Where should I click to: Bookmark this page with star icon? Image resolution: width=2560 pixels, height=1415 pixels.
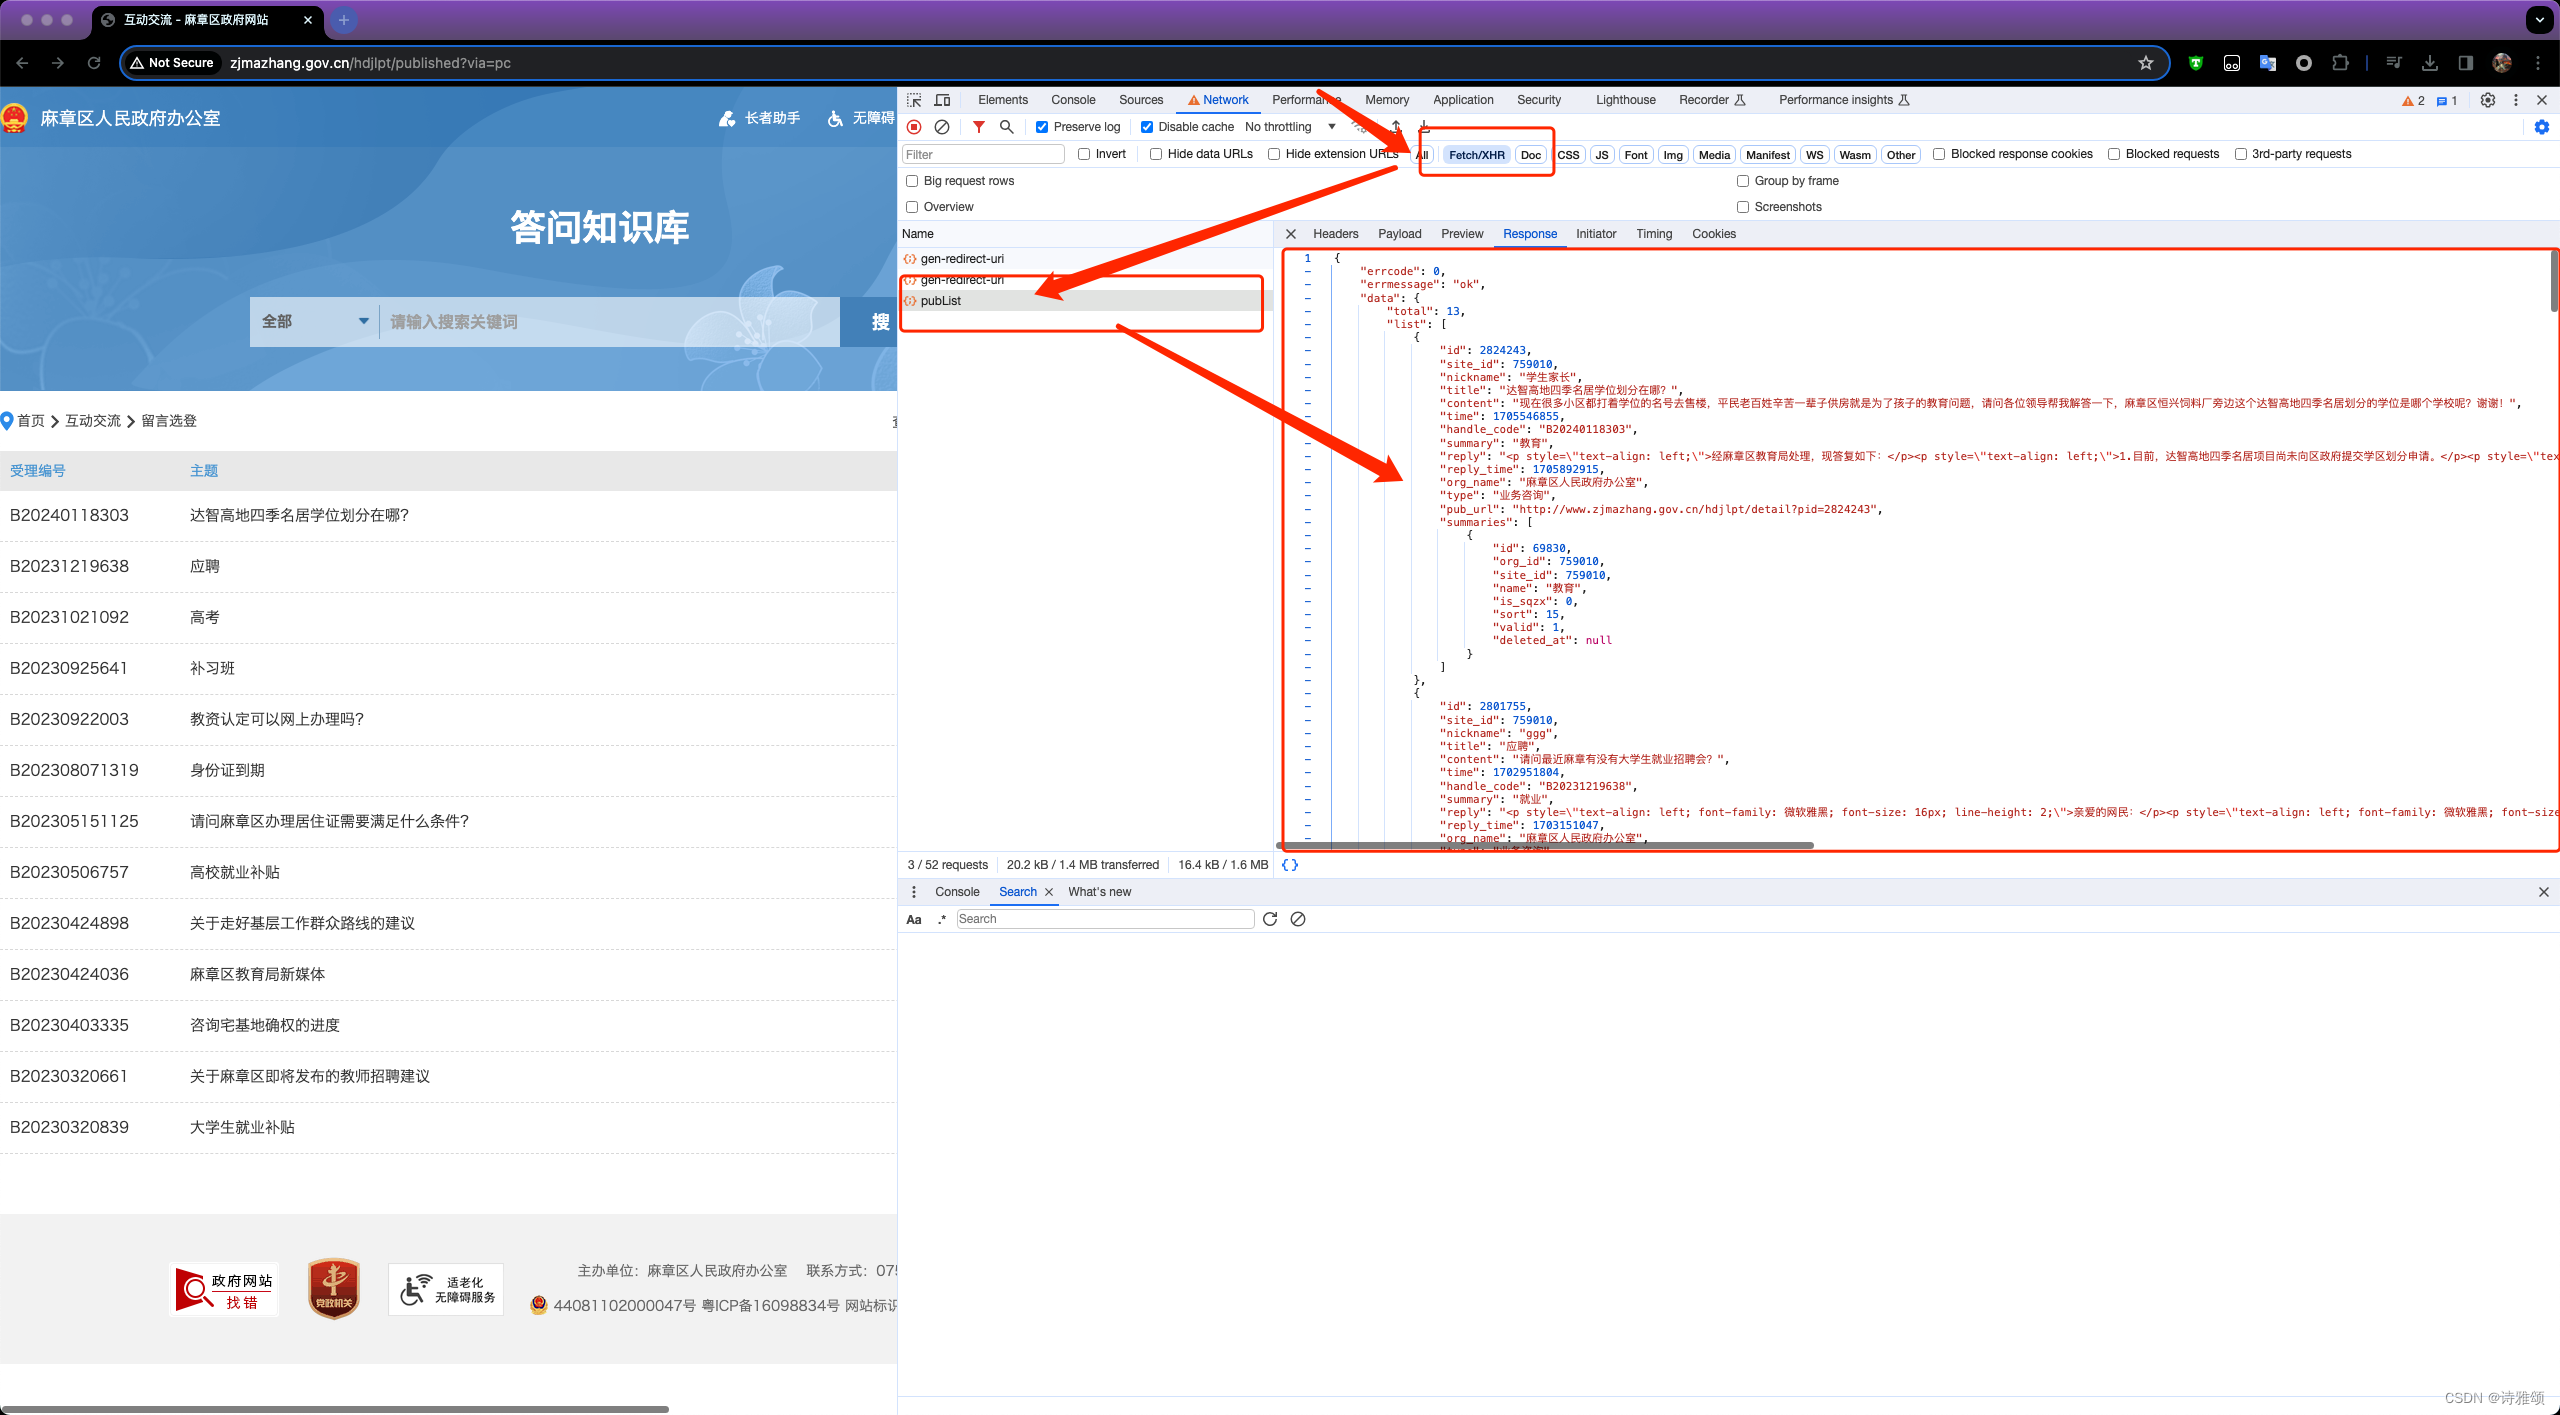coord(2146,63)
